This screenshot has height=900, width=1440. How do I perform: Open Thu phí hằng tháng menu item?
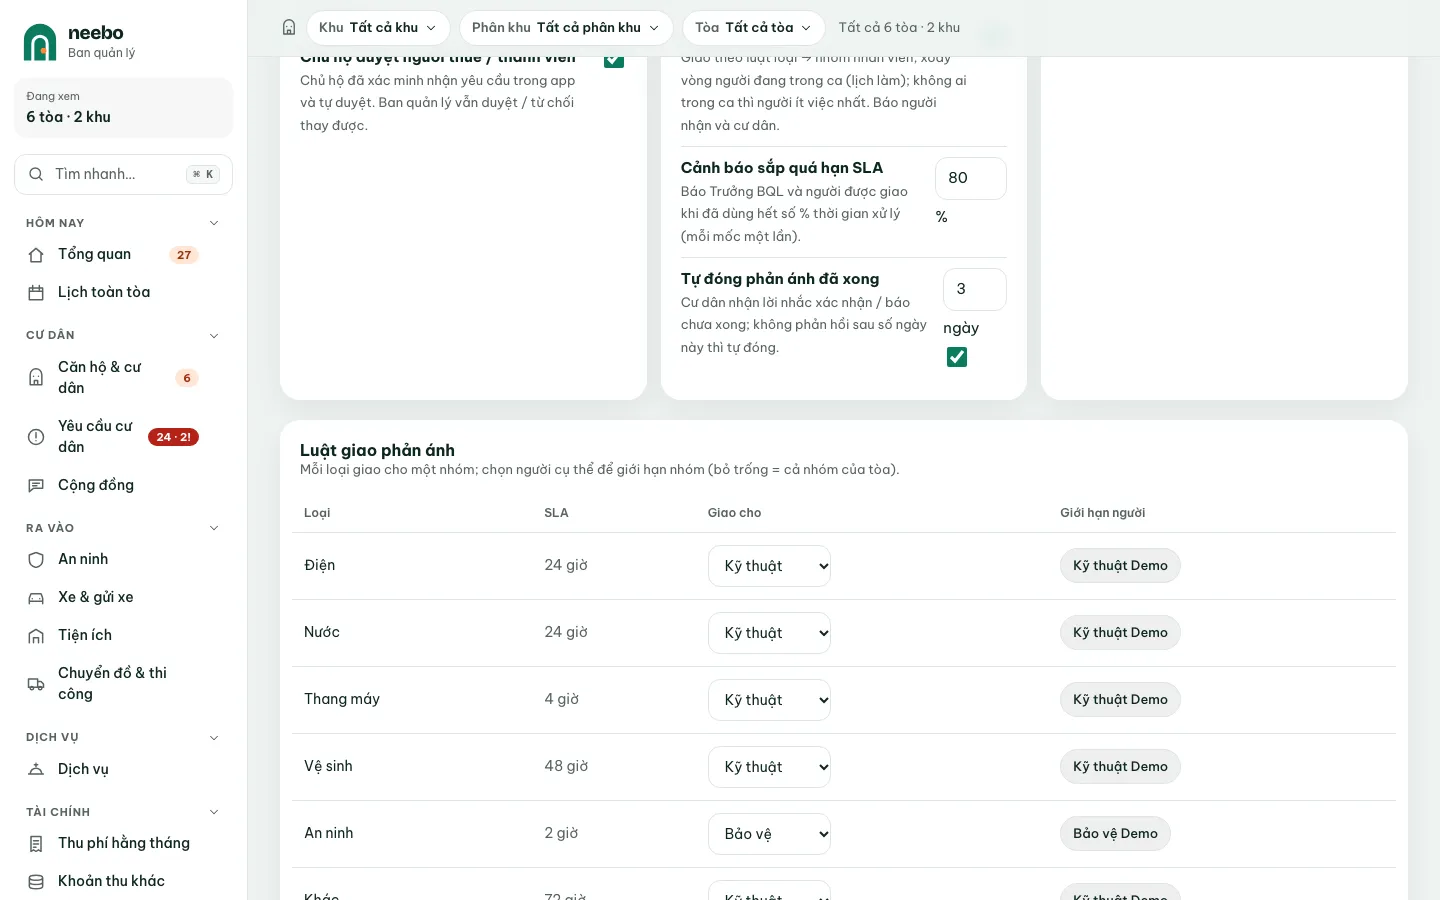(x=123, y=844)
